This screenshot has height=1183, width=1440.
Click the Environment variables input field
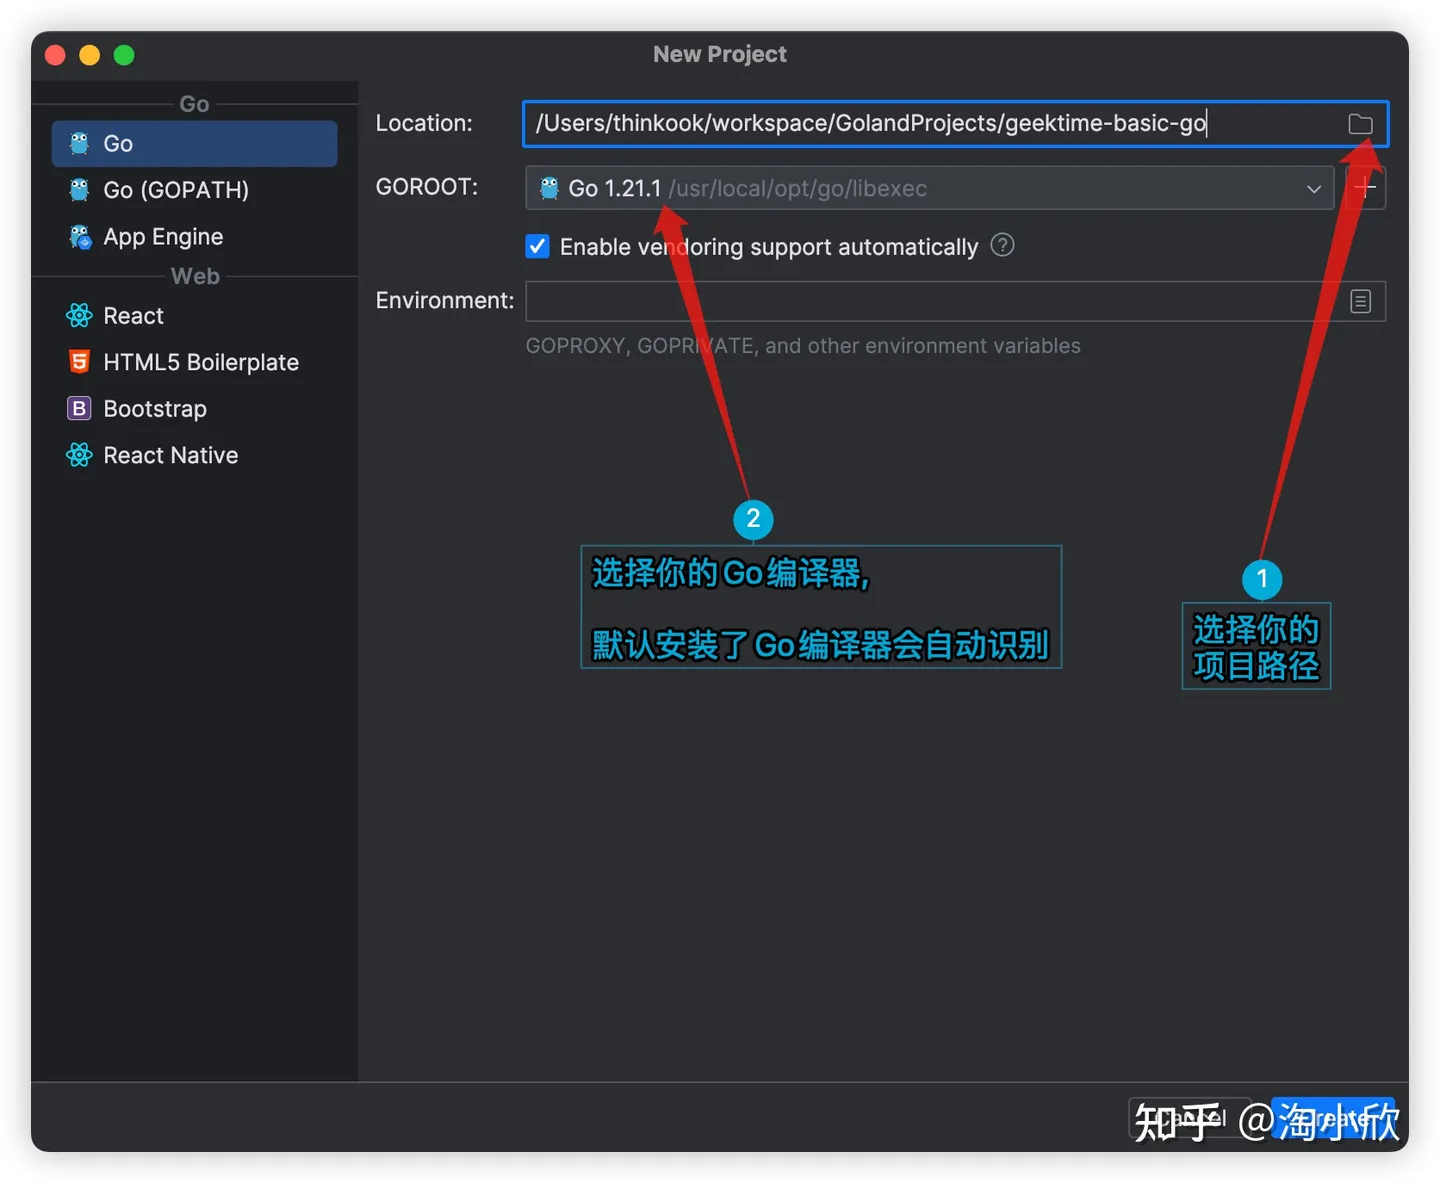(930, 301)
